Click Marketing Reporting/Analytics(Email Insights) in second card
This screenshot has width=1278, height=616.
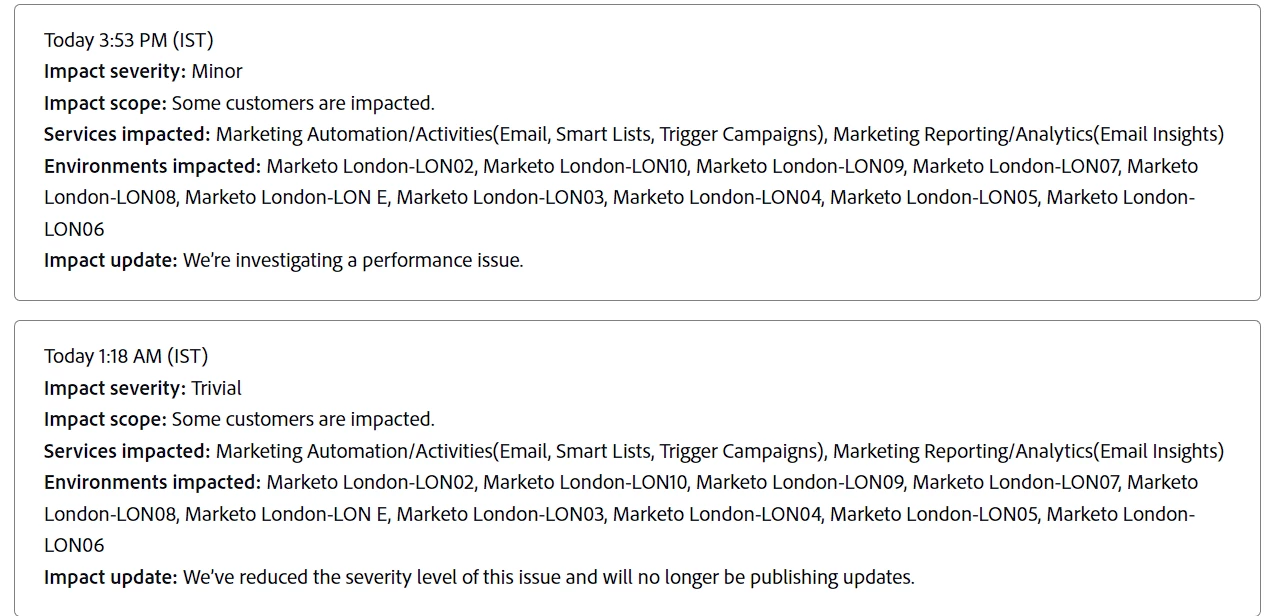coord(1028,451)
